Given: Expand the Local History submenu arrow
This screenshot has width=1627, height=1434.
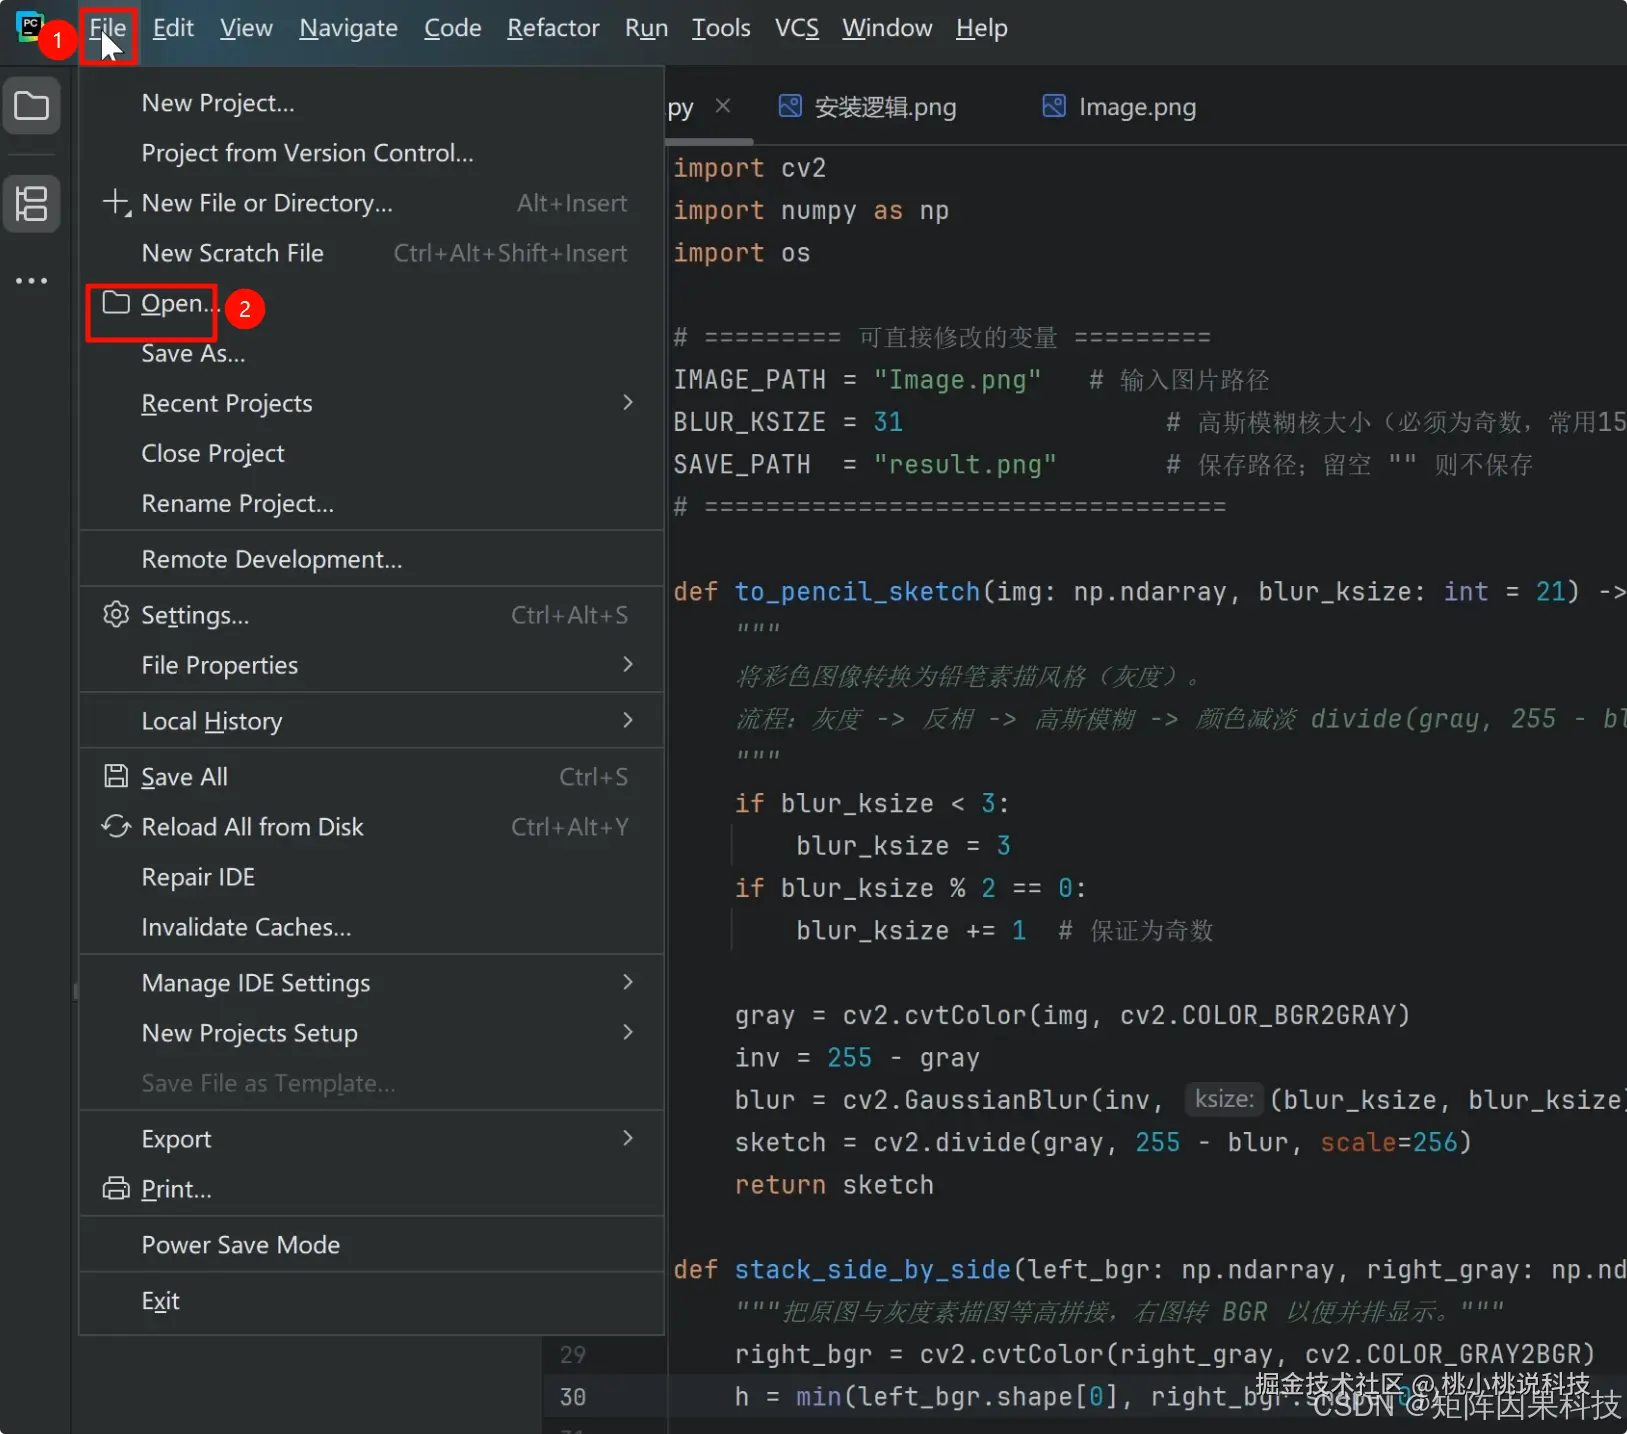Looking at the screenshot, I should tap(628, 720).
